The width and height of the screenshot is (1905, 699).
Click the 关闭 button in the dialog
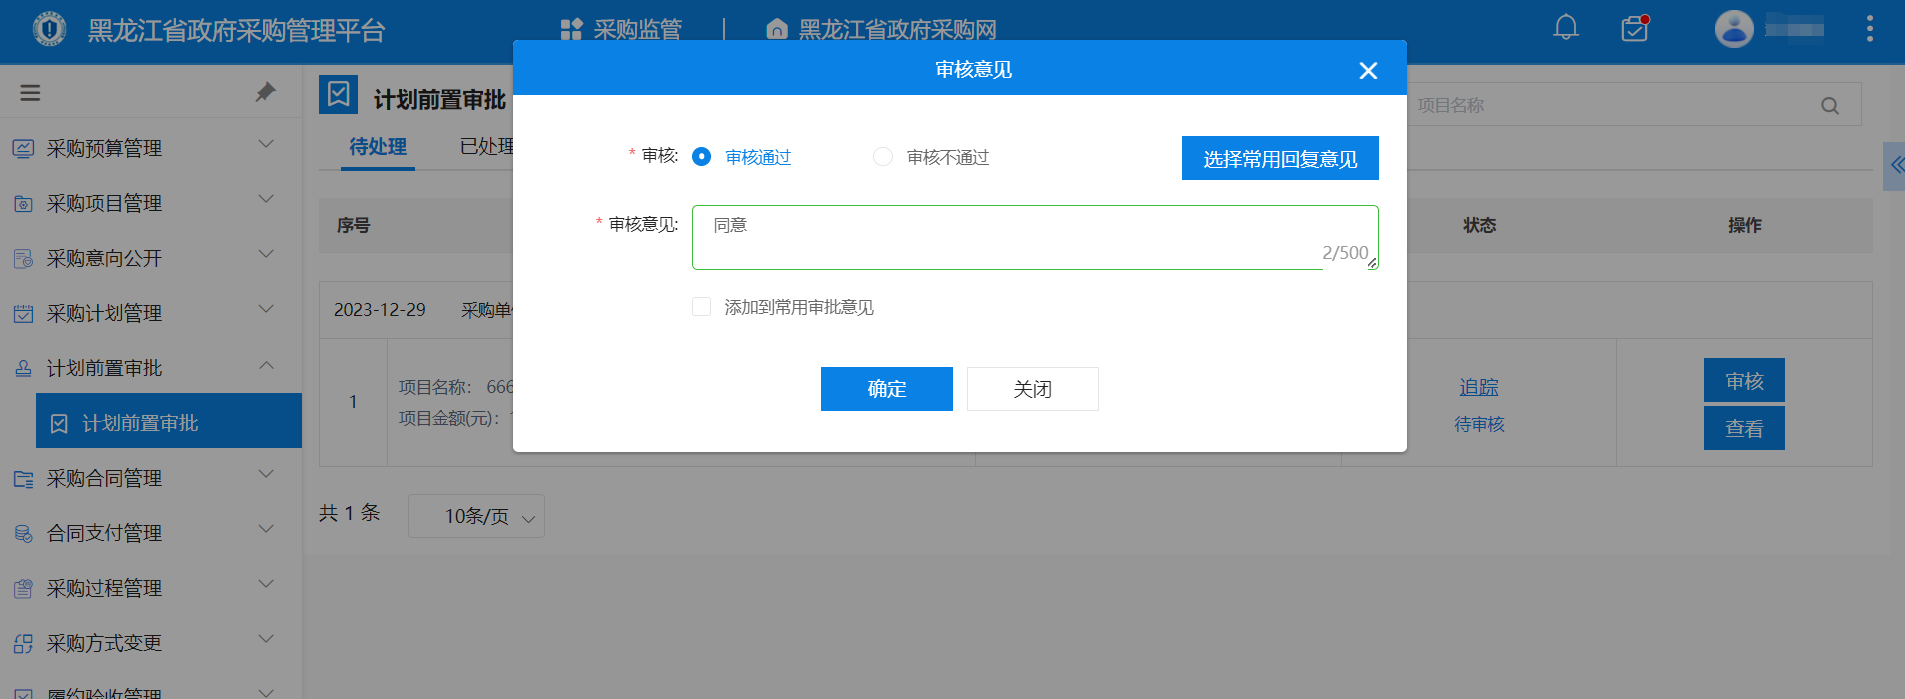click(1033, 389)
